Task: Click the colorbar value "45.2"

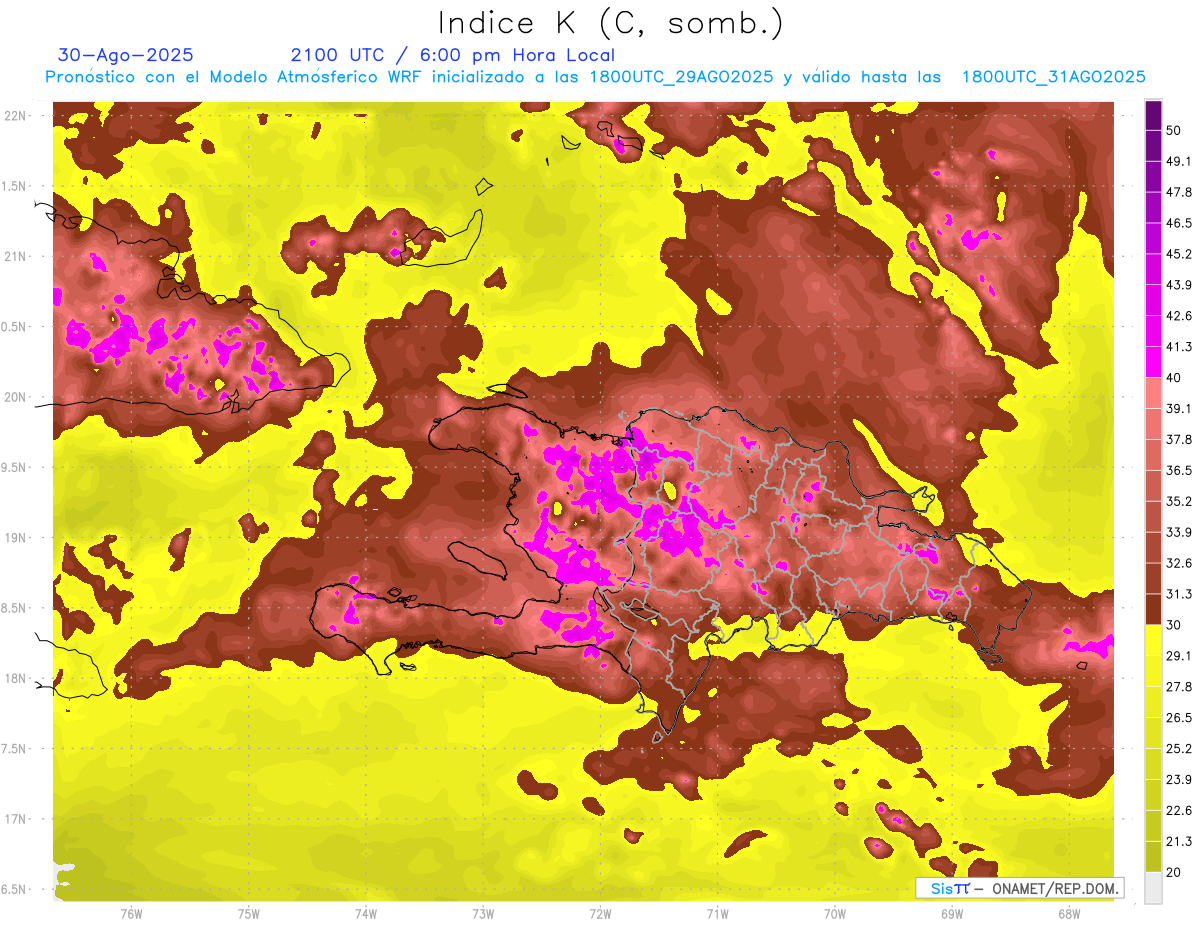Action: click(x=1179, y=254)
